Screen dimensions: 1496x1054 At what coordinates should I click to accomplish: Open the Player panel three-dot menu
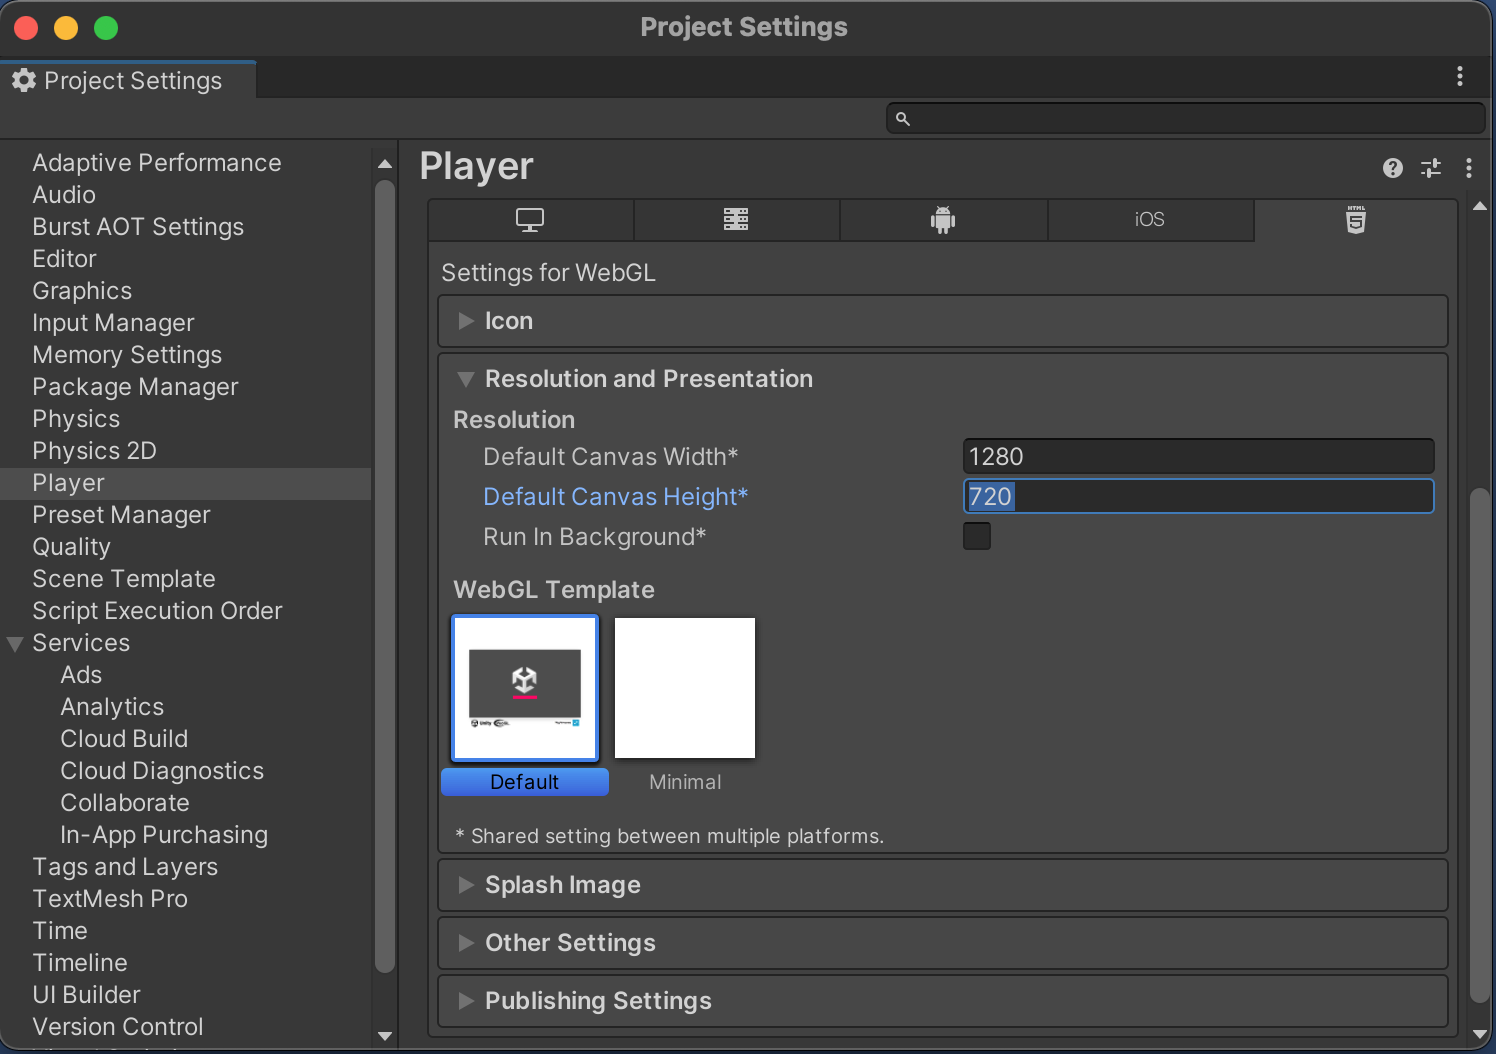[x=1468, y=168]
